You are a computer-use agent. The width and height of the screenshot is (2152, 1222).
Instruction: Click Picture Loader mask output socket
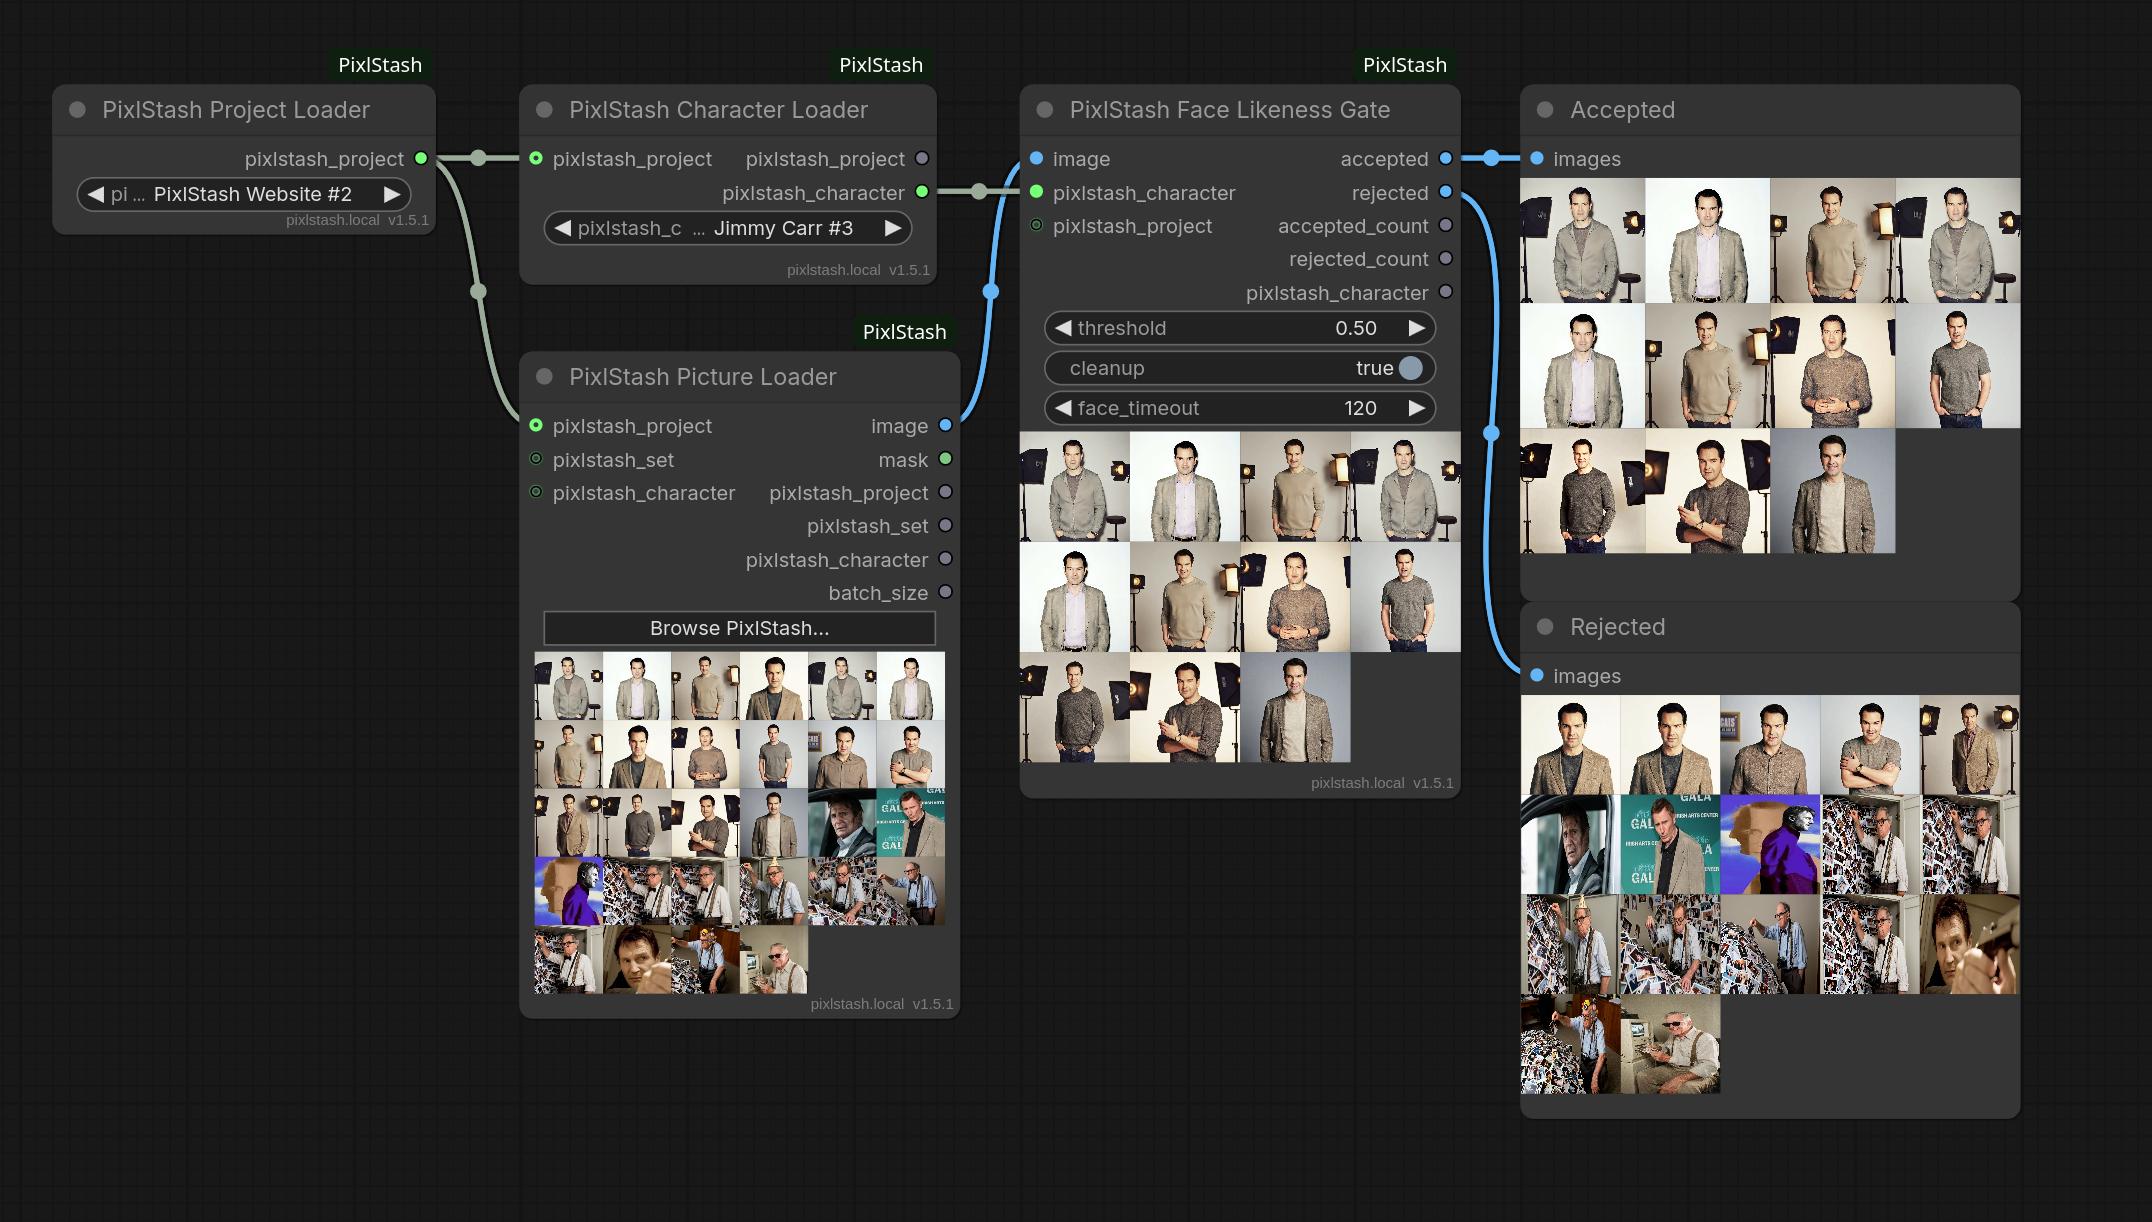945,459
